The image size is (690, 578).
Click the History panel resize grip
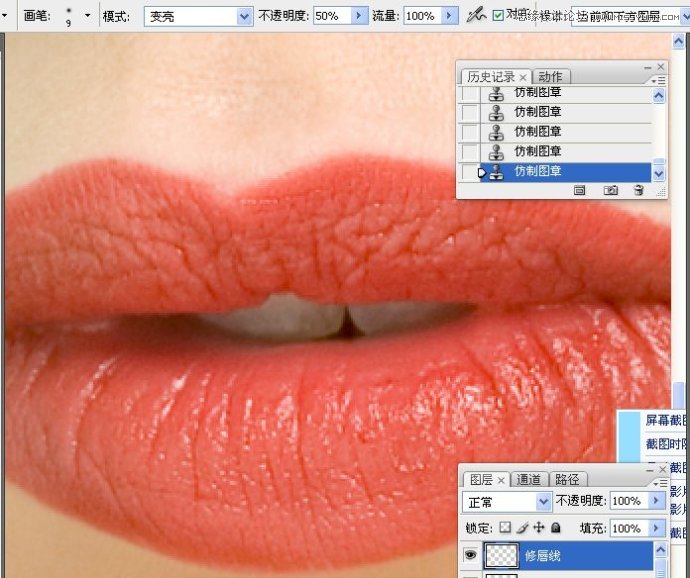pyautogui.click(x=661, y=191)
